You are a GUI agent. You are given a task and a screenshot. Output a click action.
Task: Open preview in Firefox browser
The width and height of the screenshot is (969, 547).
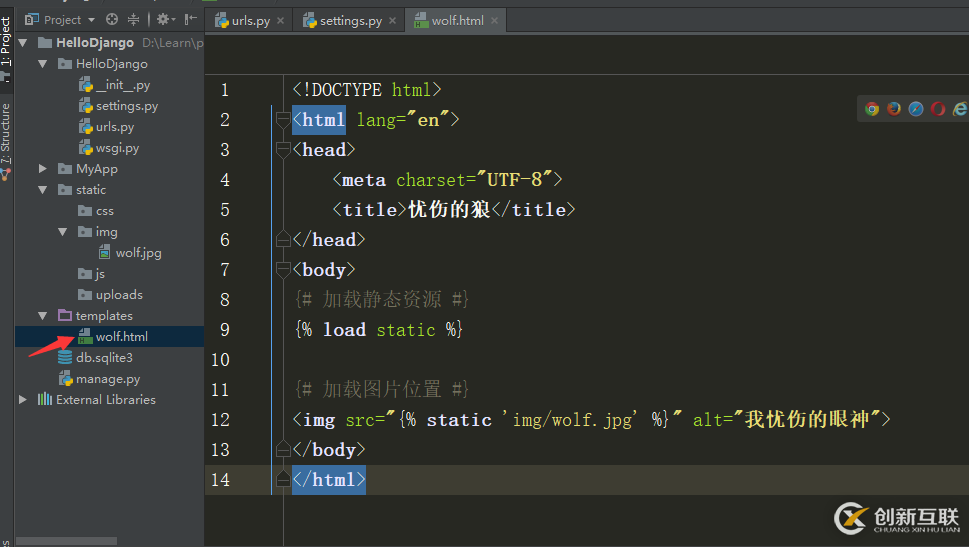894,109
